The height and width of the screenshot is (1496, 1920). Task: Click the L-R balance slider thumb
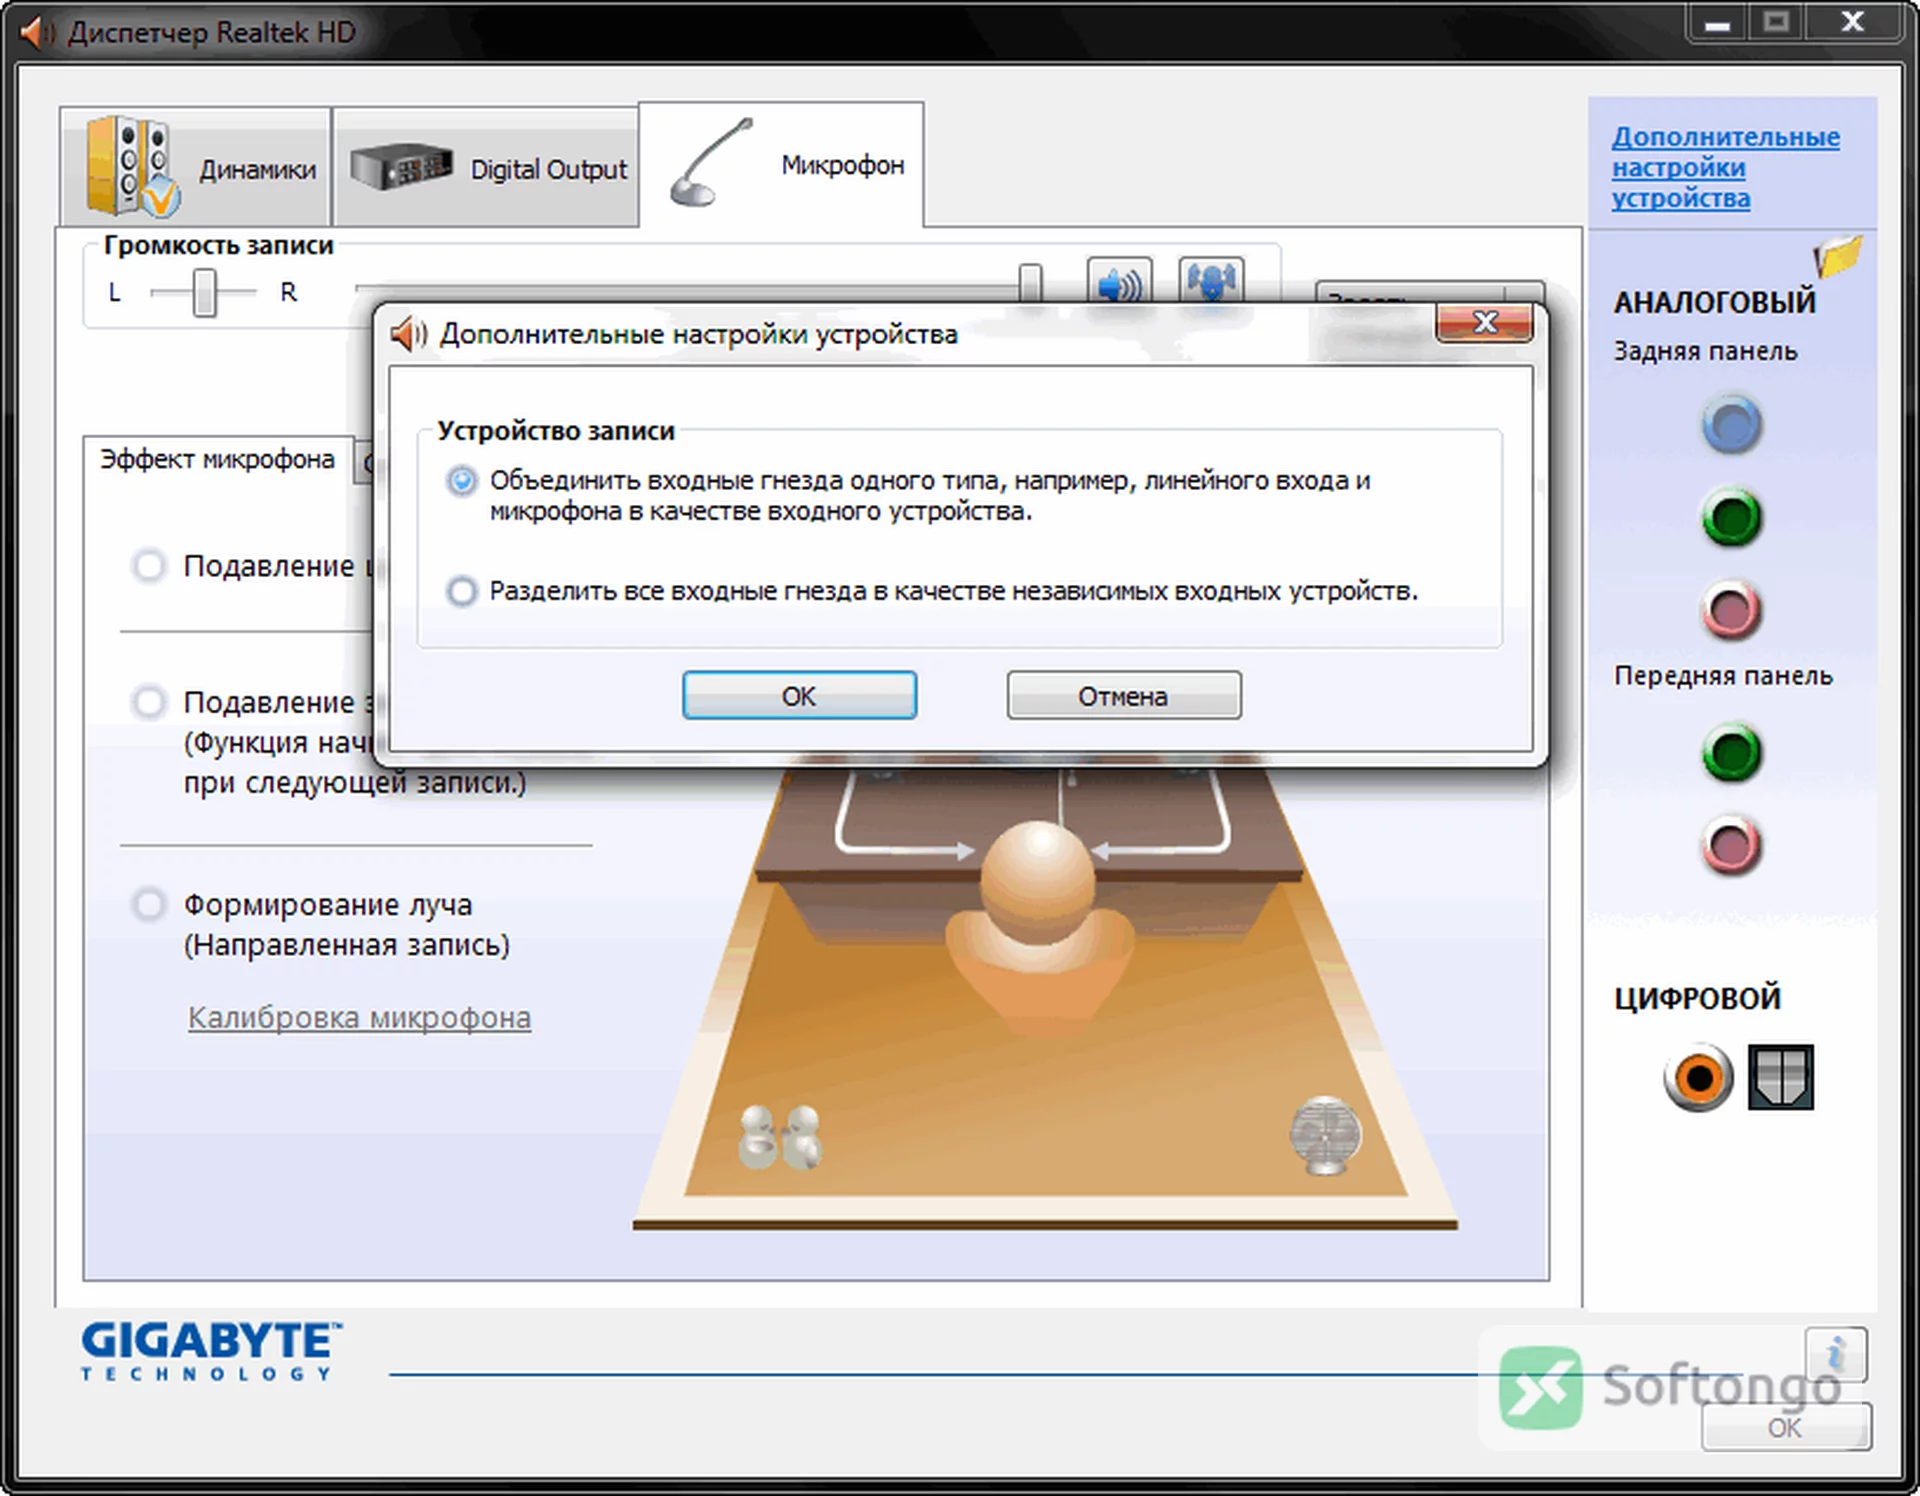(204, 292)
